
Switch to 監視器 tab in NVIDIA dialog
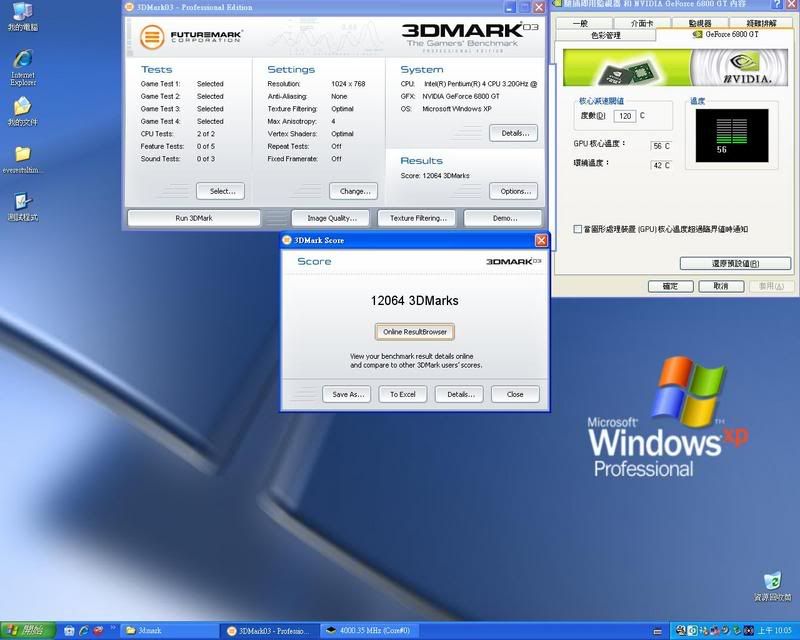[x=700, y=23]
